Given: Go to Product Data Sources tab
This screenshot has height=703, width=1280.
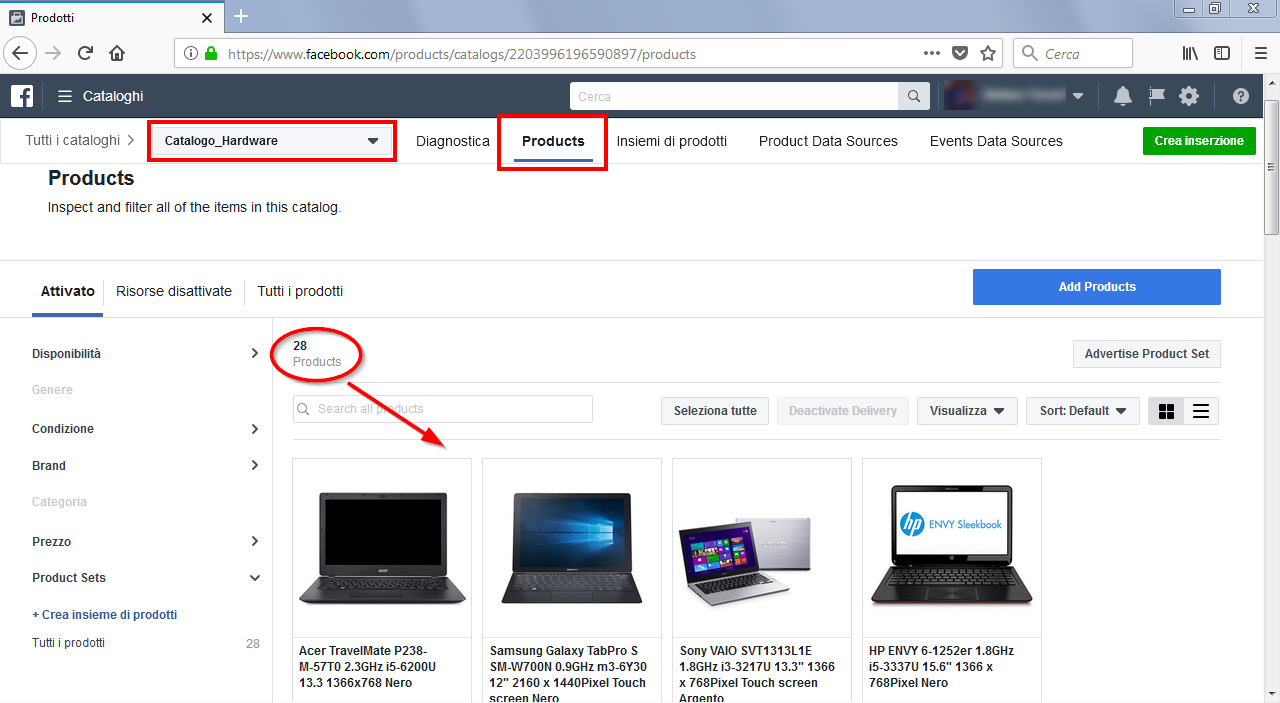Looking at the screenshot, I should 828,141.
